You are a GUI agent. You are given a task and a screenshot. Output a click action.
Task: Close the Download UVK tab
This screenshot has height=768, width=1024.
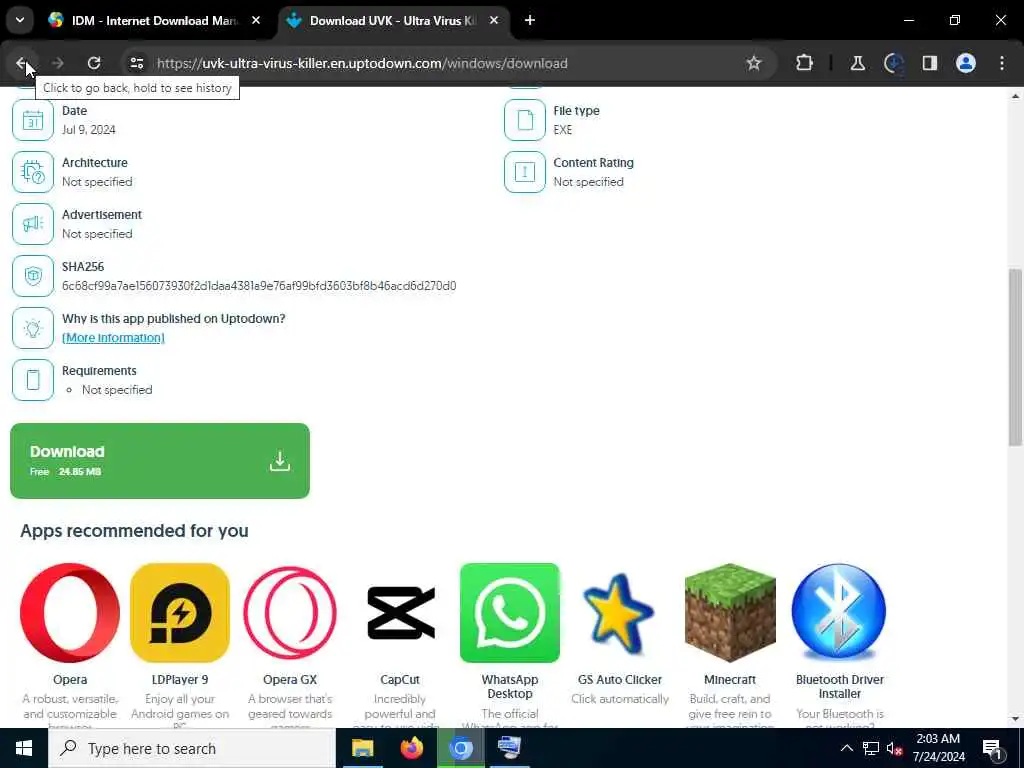tap(494, 20)
